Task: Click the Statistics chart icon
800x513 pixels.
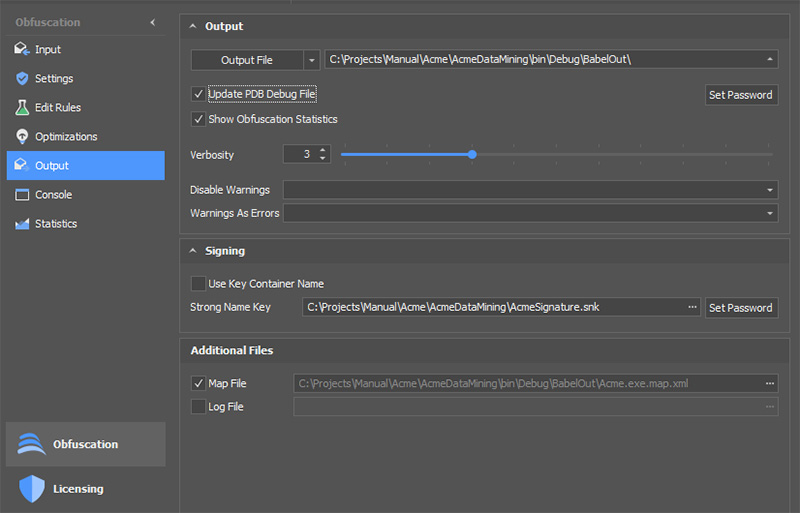Action: (21, 224)
